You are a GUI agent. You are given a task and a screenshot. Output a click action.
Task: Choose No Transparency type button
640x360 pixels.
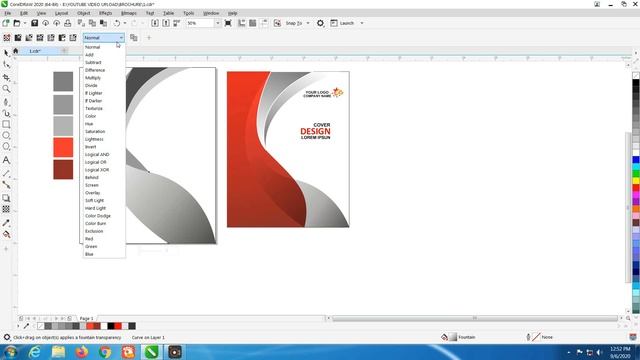pyautogui.click(x=7, y=38)
